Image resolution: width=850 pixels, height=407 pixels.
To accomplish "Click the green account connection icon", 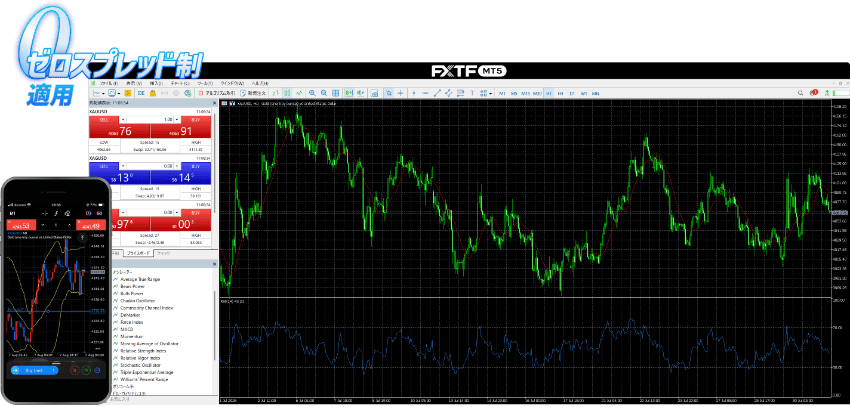I will [827, 93].
